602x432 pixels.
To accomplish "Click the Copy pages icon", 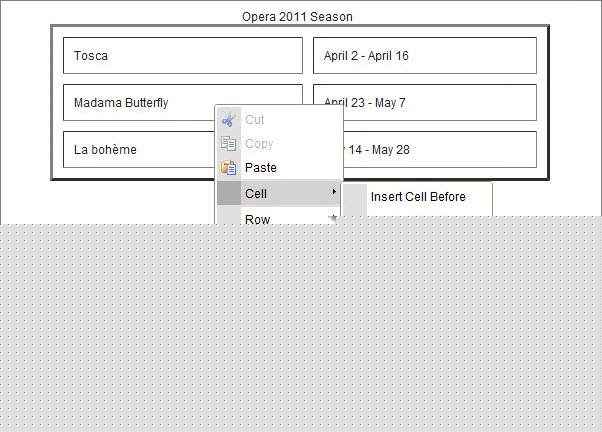I will [x=229, y=144].
